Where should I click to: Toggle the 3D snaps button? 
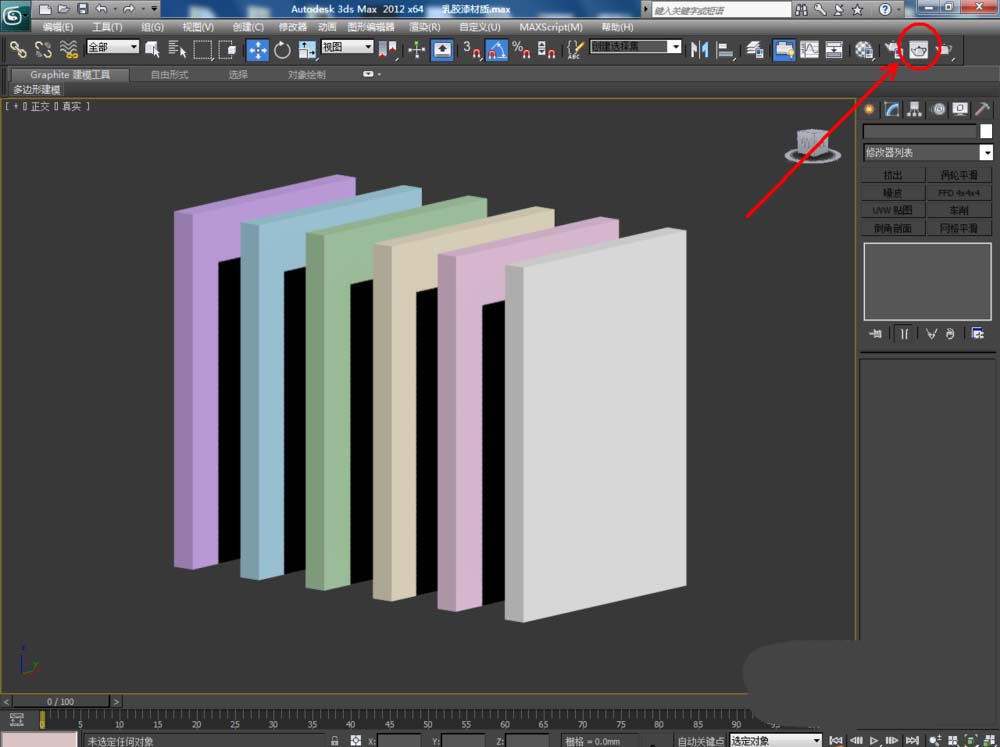[x=472, y=49]
